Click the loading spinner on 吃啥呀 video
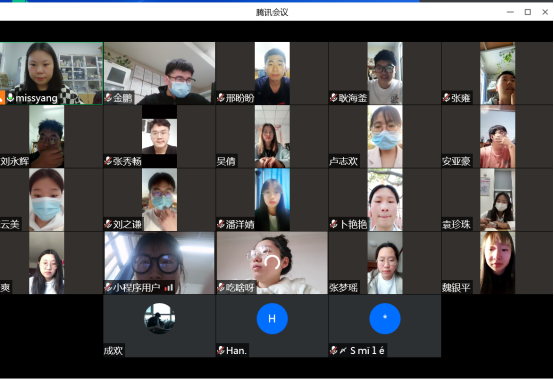The width and height of the screenshot is (554, 380). click(x=272, y=263)
